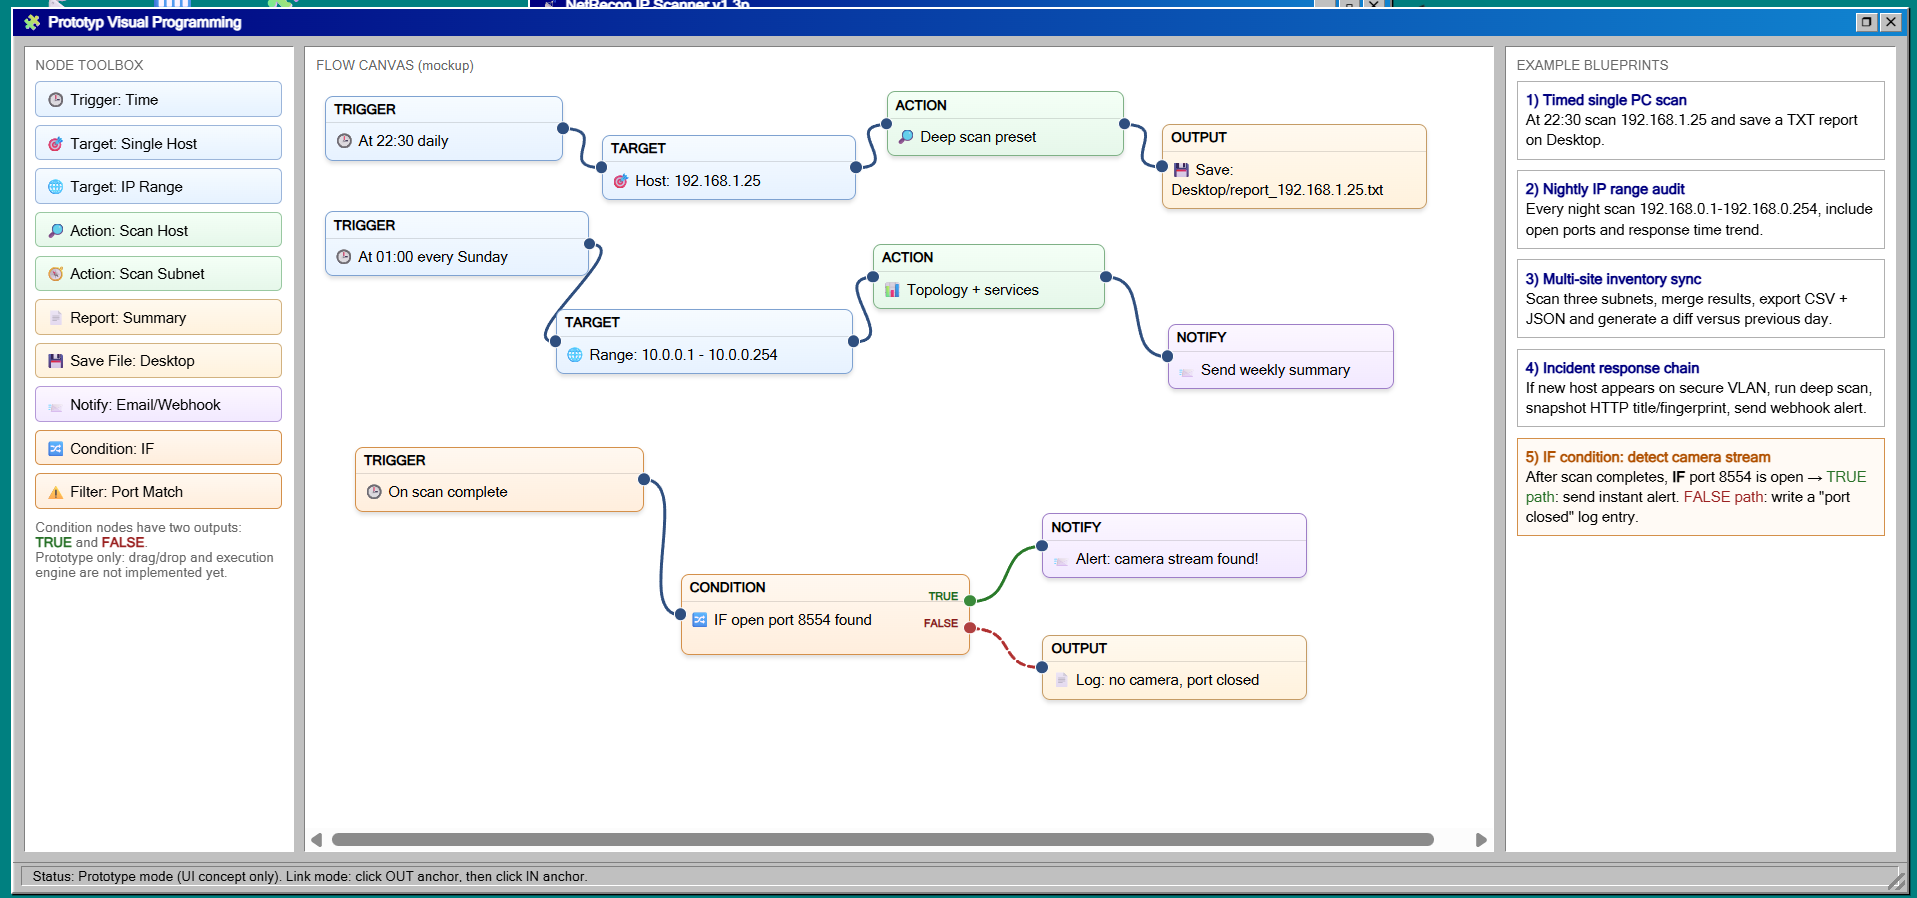This screenshot has width=1917, height=898.
Task: Click the compass icon on Action: Scan Subnet
Action: pyautogui.click(x=56, y=274)
